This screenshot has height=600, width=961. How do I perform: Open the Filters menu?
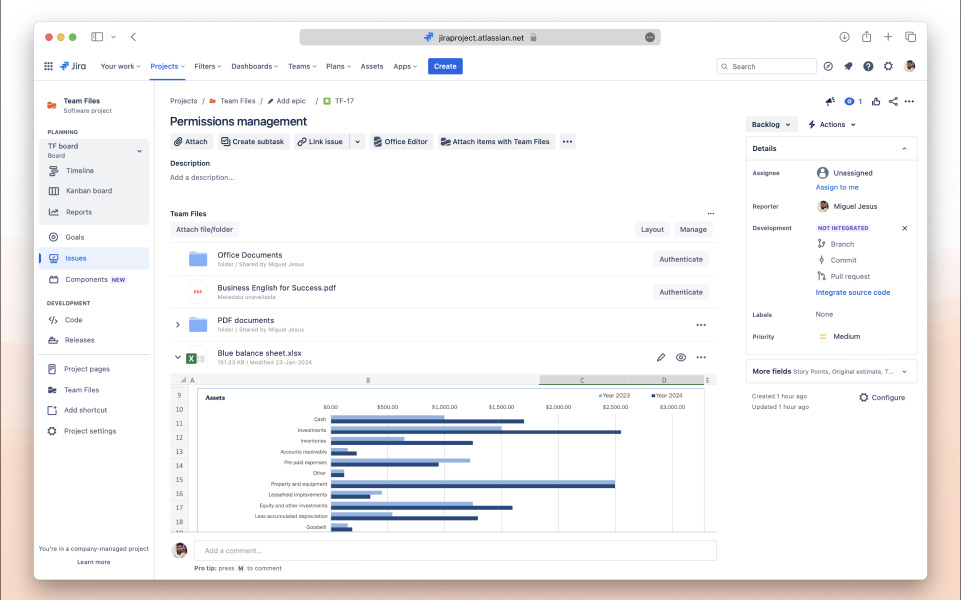(208, 66)
